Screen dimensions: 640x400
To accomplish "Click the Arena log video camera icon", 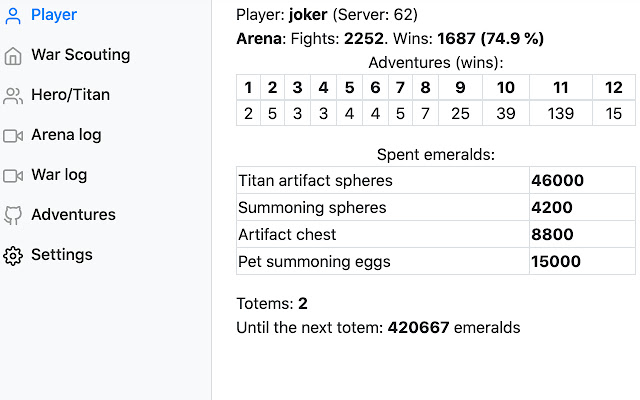I will [x=13, y=135].
